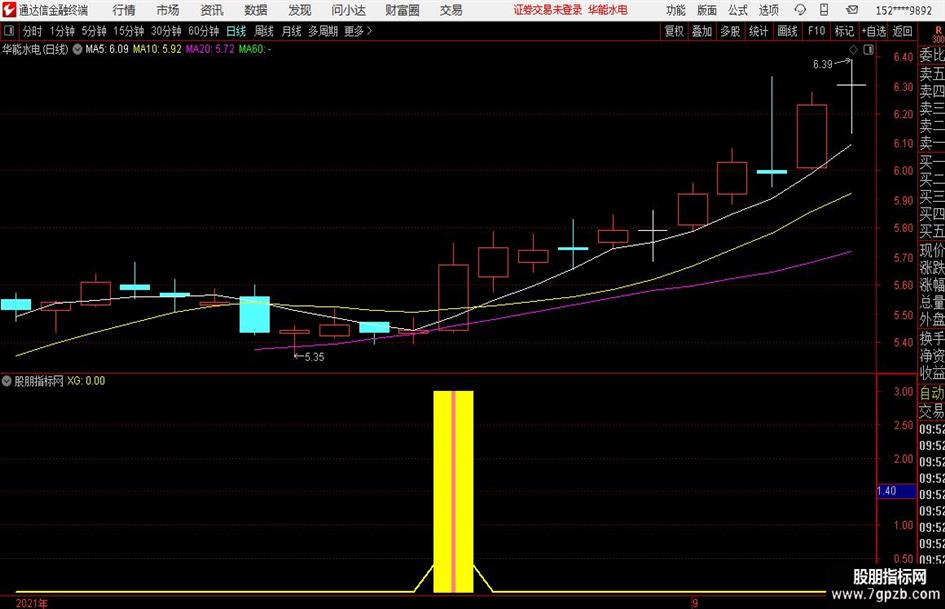This screenshot has width=945, height=609.
Task: Click the red 华能水电 stock name in the title bar
Action: tap(608, 10)
